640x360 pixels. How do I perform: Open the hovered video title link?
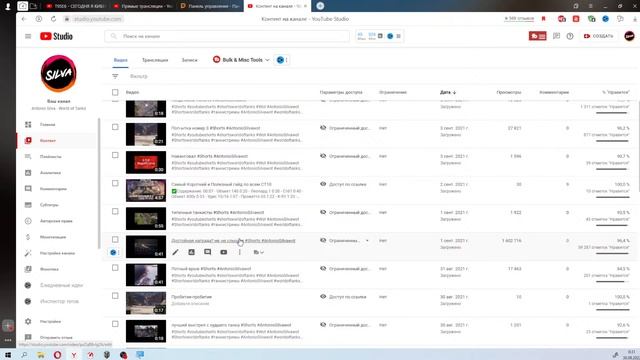pyautogui.click(x=233, y=241)
